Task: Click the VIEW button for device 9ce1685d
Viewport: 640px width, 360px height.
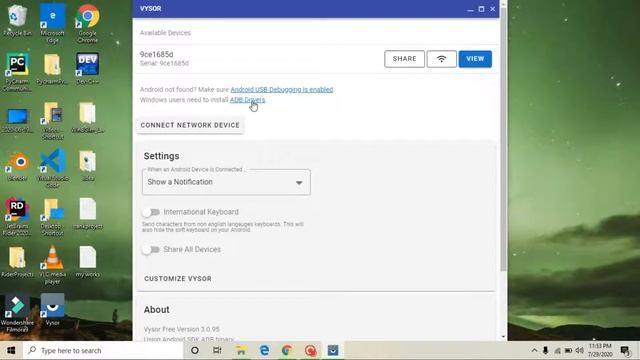Action: (x=475, y=59)
